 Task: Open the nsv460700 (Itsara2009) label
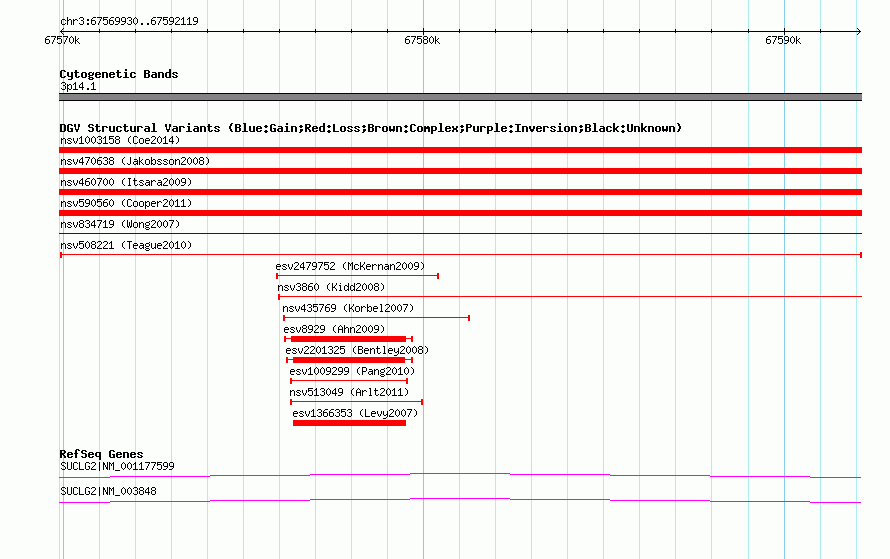(126, 182)
